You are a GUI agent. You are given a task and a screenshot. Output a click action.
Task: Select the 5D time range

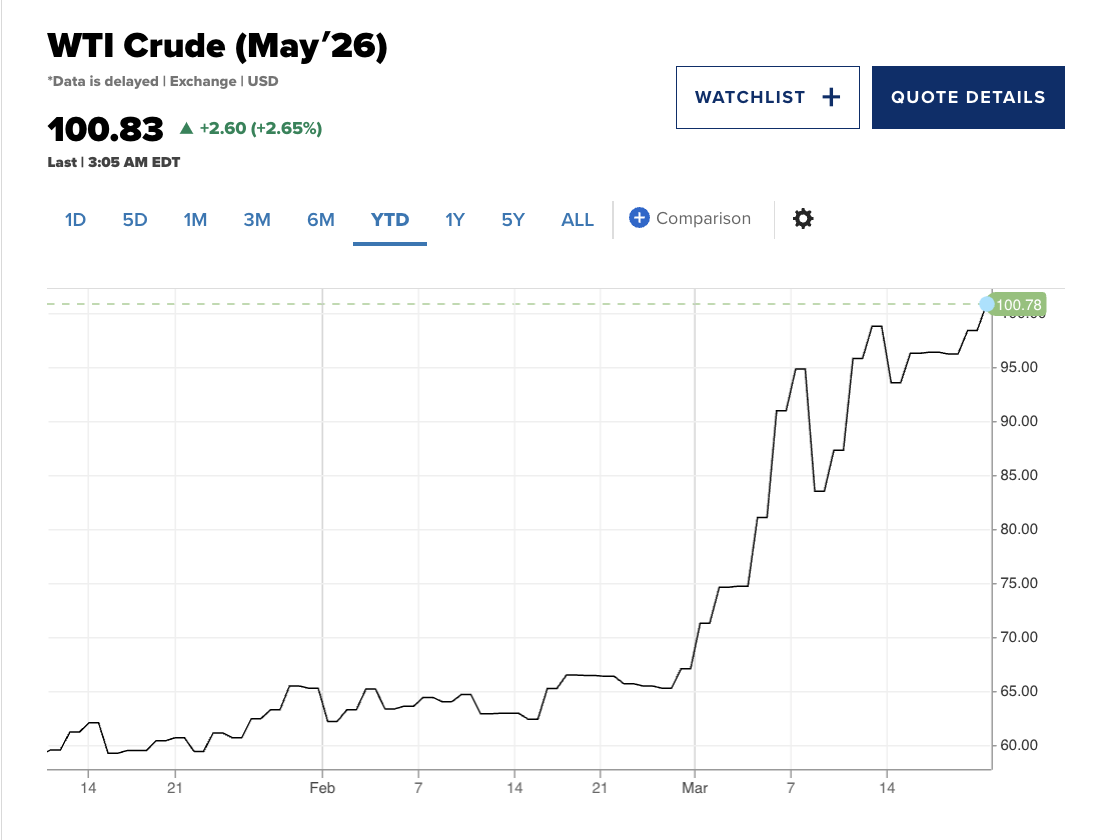click(135, 220)
